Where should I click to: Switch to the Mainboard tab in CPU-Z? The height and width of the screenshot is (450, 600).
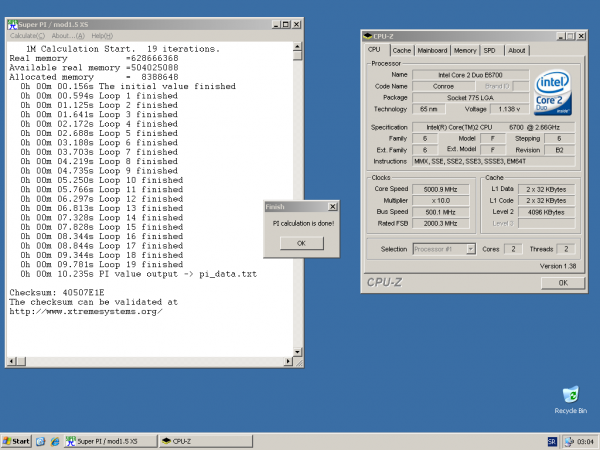[432, 51]
